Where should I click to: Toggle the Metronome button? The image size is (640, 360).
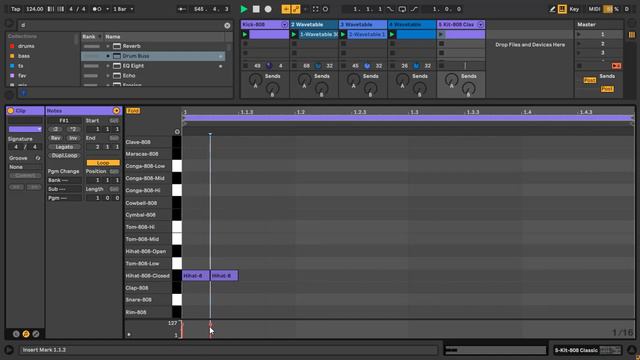(x=97, y=9)
